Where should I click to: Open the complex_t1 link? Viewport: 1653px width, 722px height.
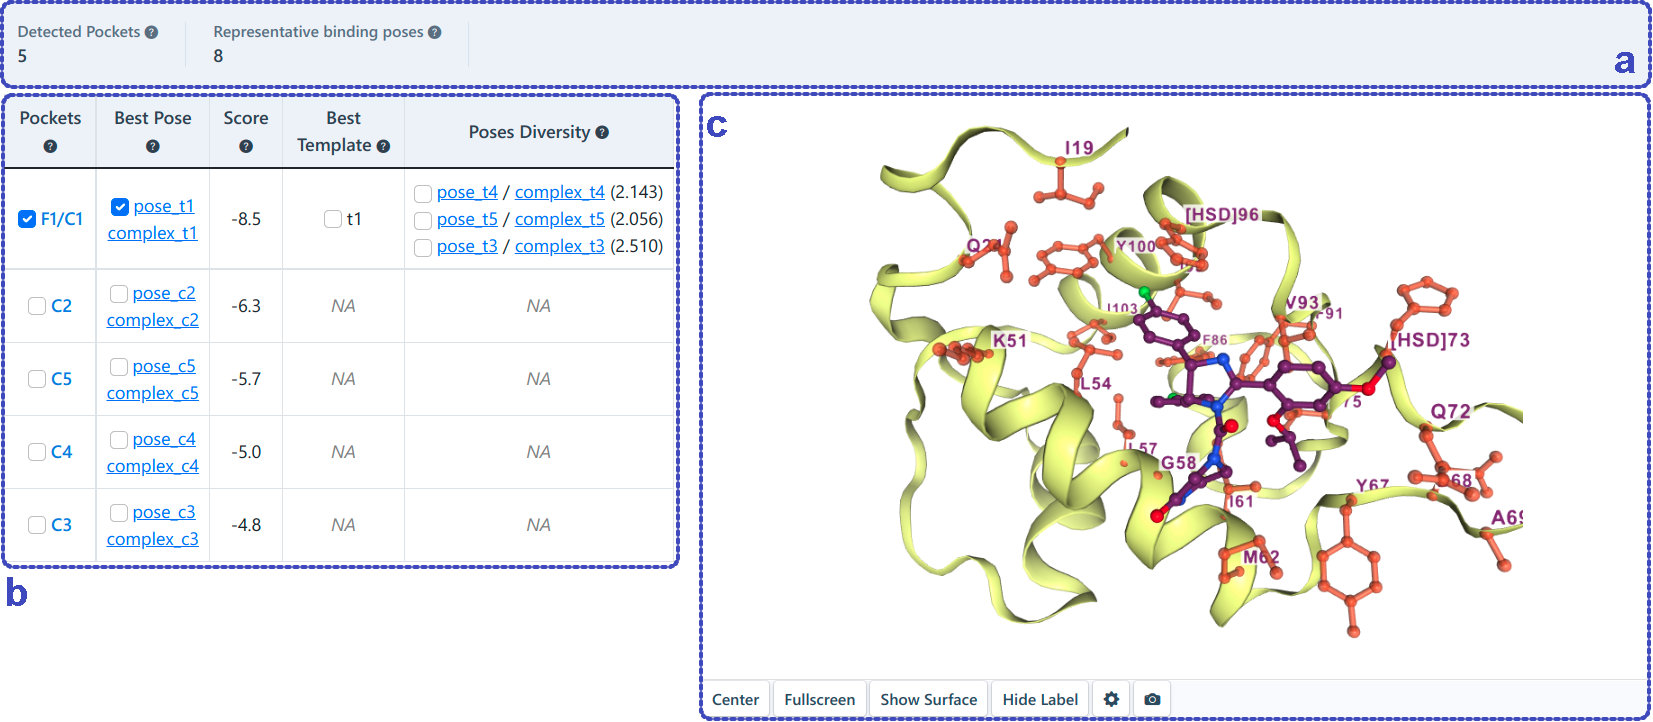(x=152, y=233)
